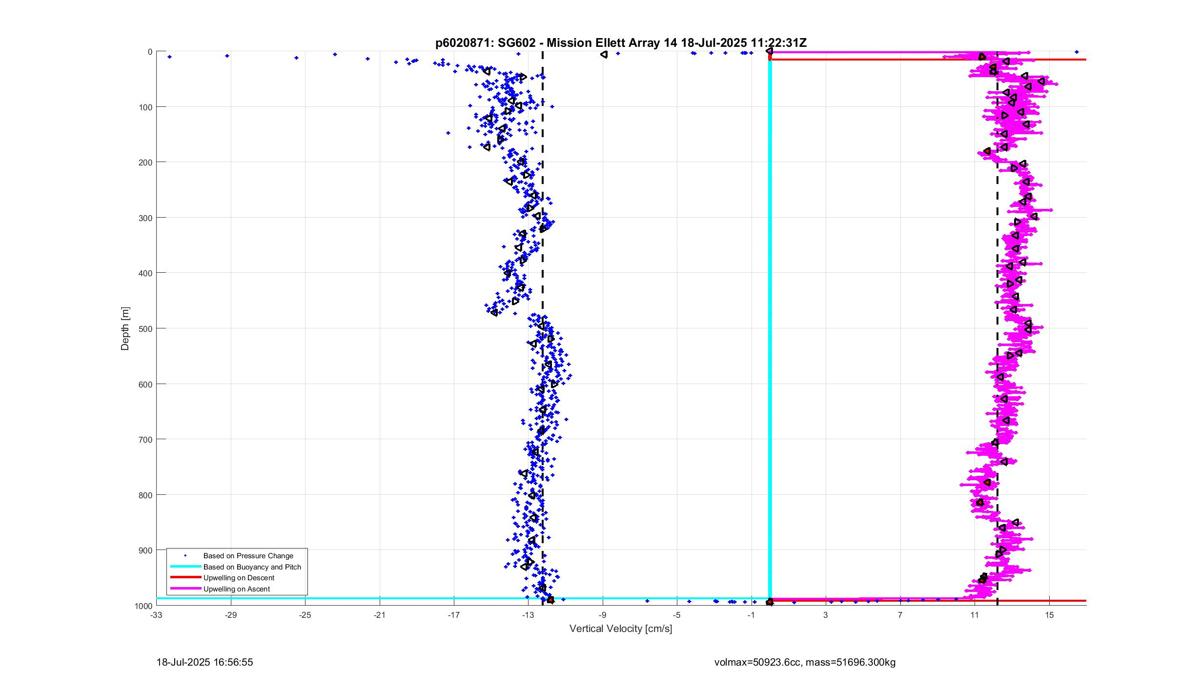Click the cyan line sample in the legend
Screen dimensions: 1200x681
tap(183, 567)
